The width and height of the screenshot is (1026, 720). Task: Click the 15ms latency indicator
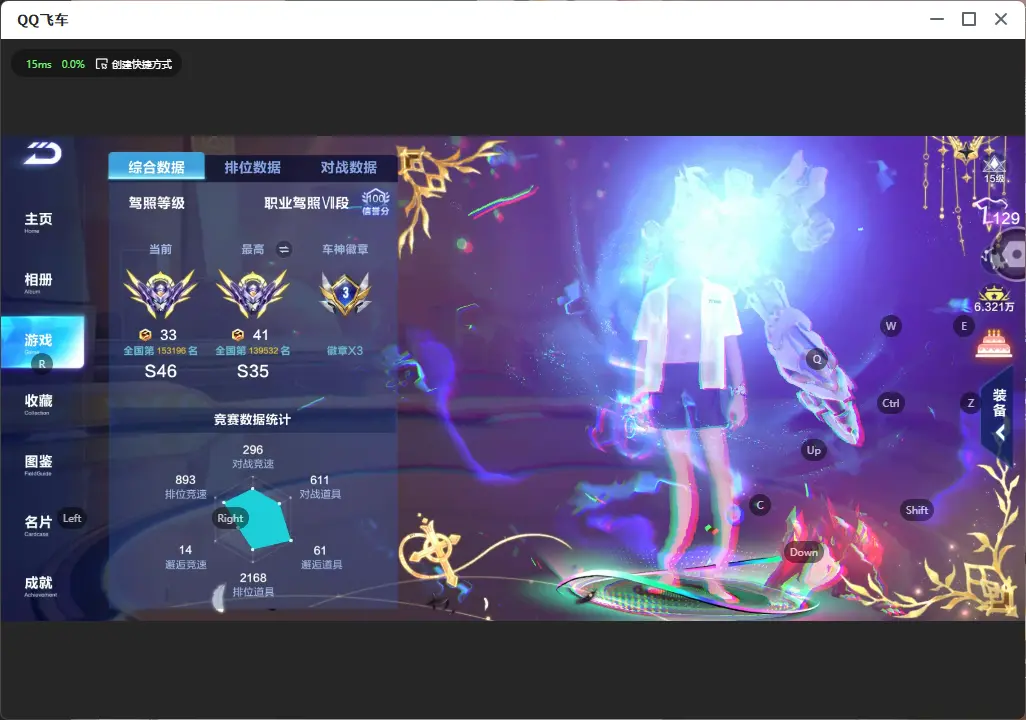tap(39, 64)
